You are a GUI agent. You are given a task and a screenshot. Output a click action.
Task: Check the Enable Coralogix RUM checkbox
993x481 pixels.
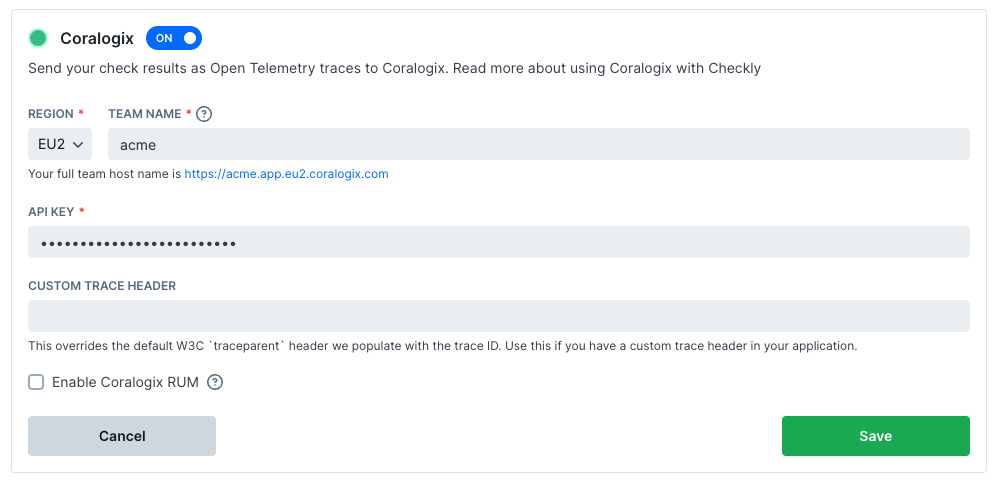[36, 382]
